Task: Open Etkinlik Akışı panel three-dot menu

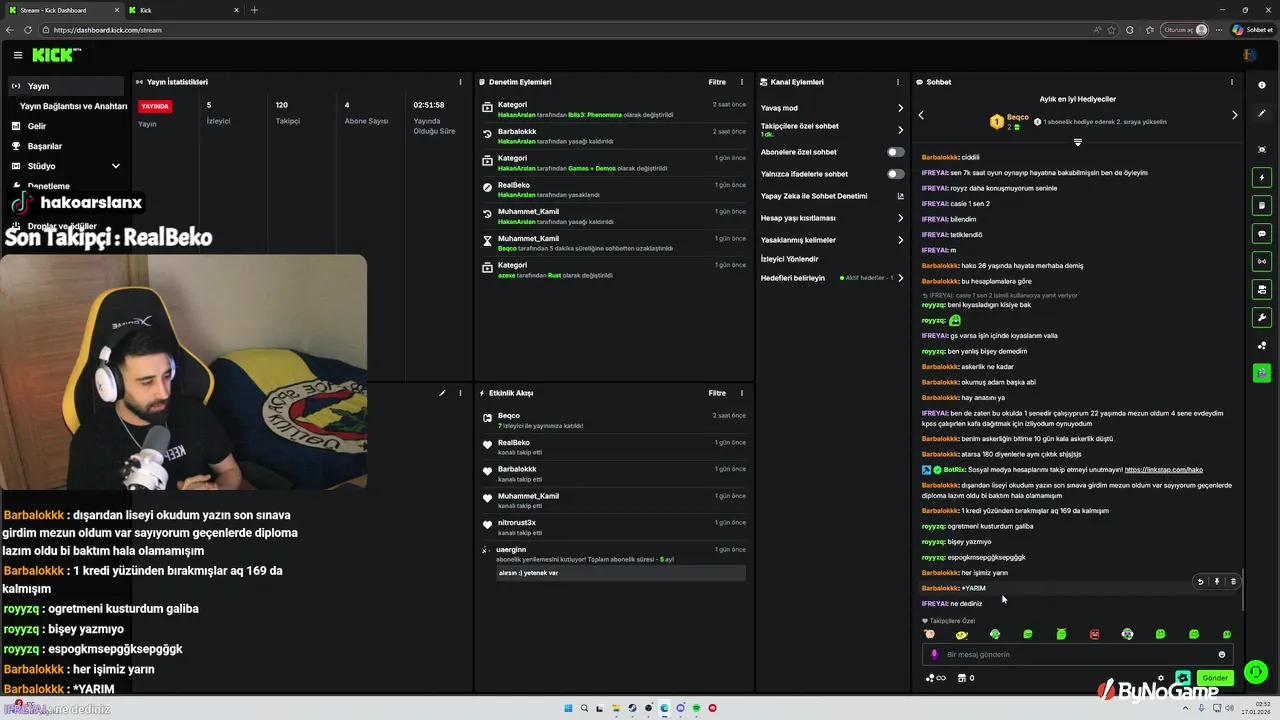Action: pos(741,393)
